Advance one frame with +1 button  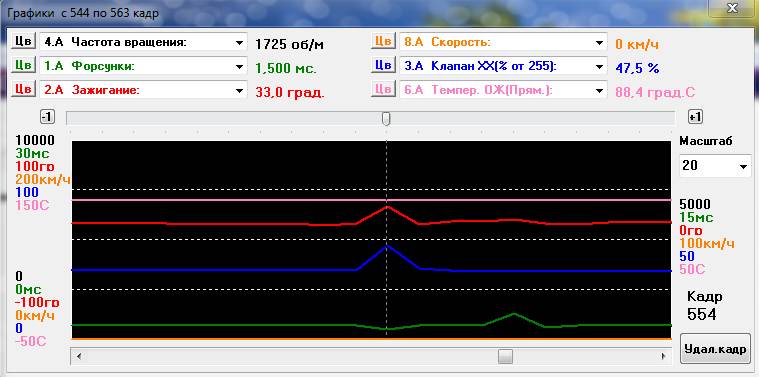695,117
